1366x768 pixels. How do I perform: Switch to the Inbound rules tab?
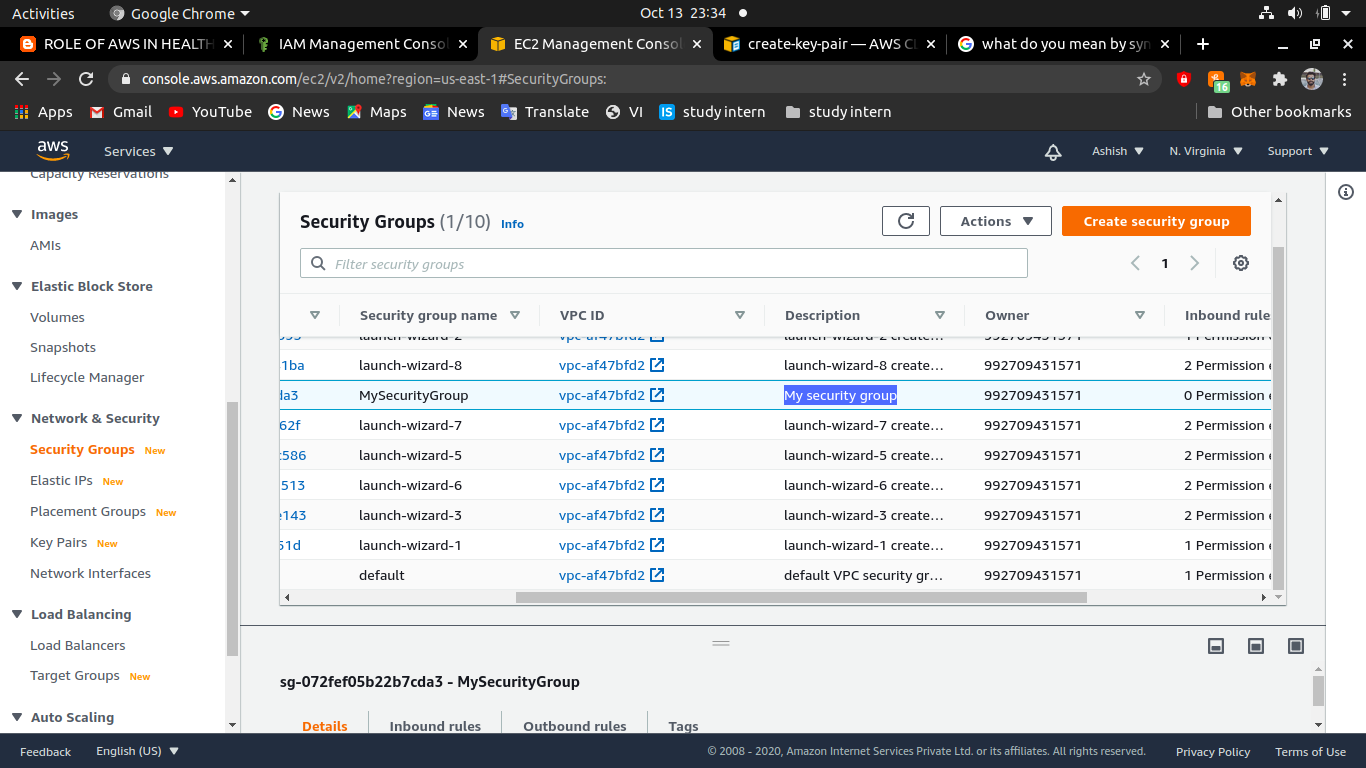tap(435, 726)
